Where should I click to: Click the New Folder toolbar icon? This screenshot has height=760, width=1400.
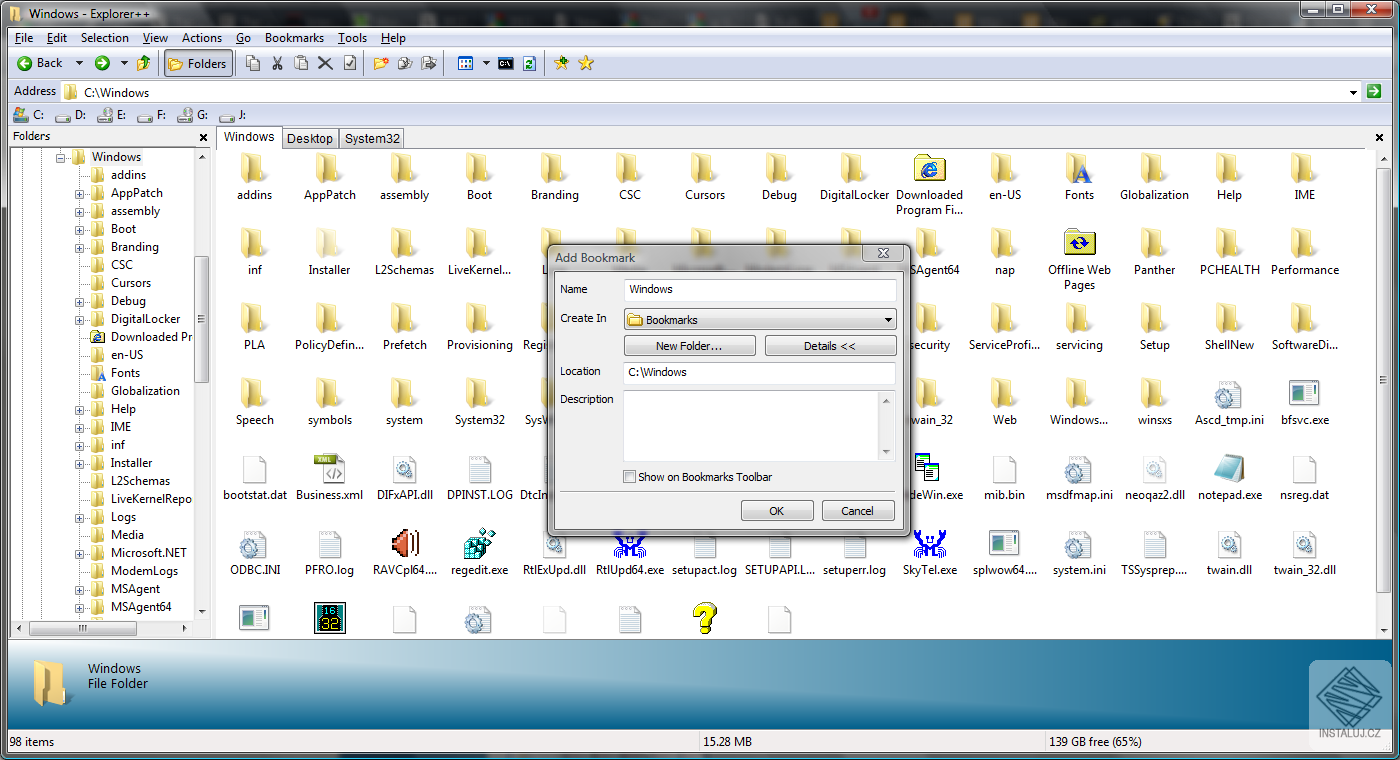pyautogui.click(x=381, y=63)
